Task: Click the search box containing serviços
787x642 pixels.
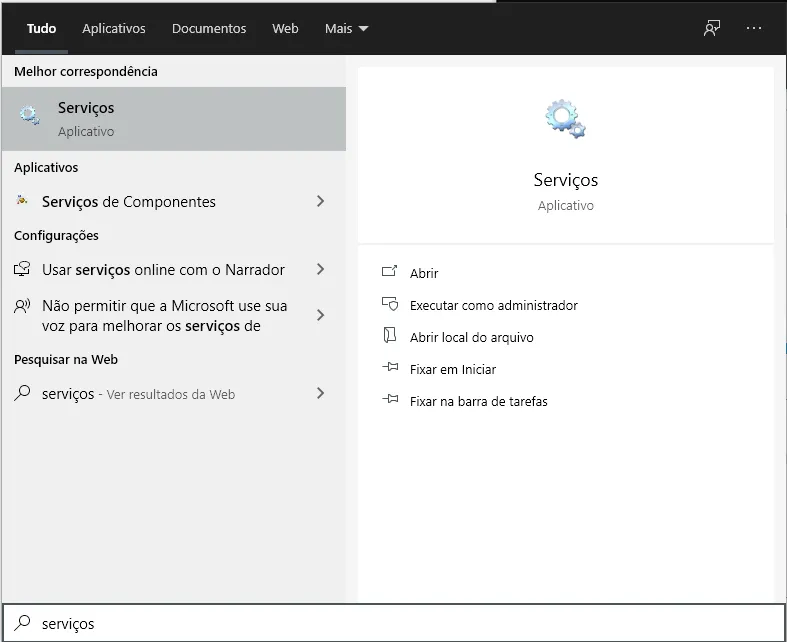Action: point(400,623)
